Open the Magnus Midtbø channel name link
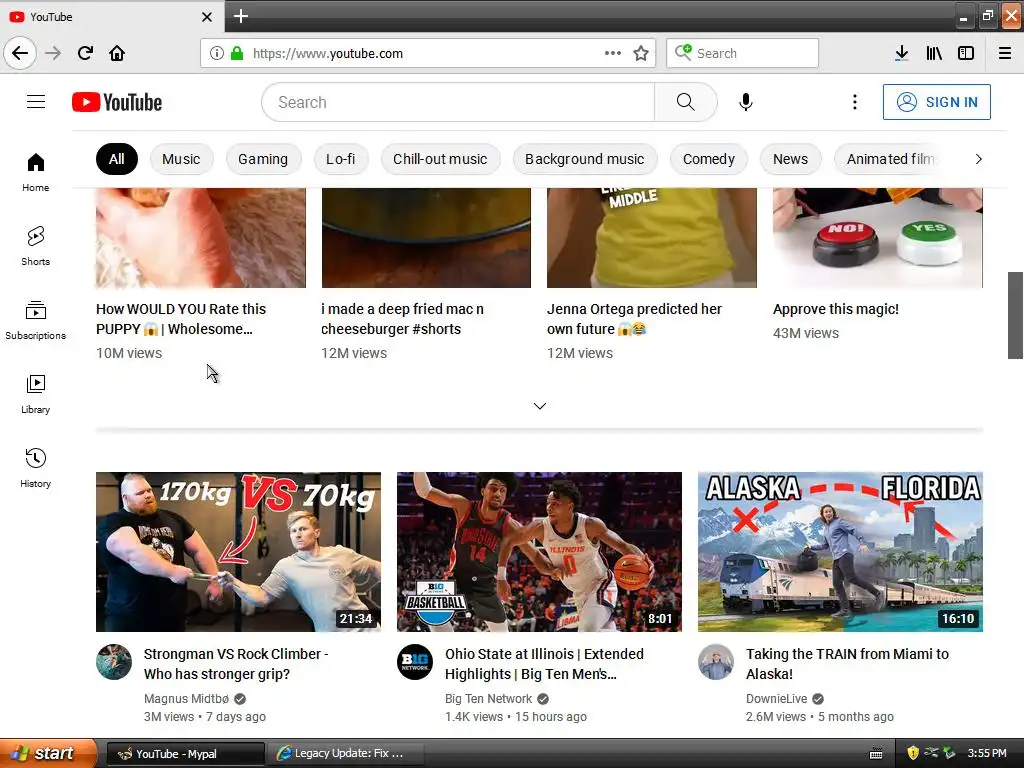 pos(186,699)
